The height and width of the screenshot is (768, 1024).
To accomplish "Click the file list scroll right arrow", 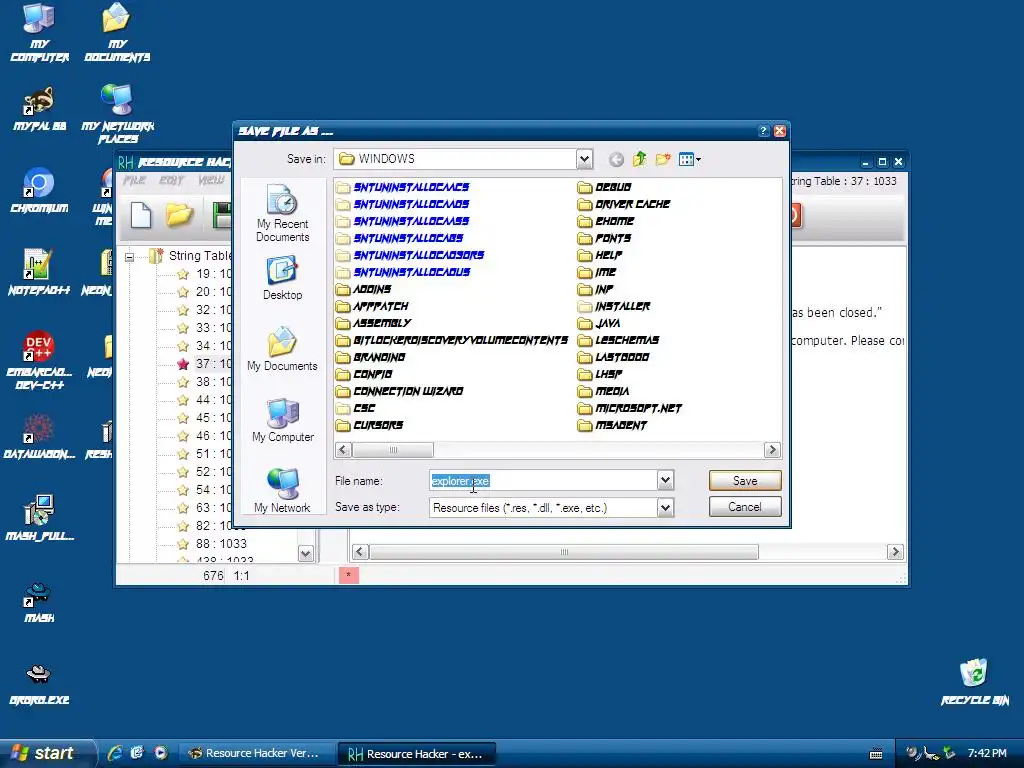I will [x=772, y=450].
